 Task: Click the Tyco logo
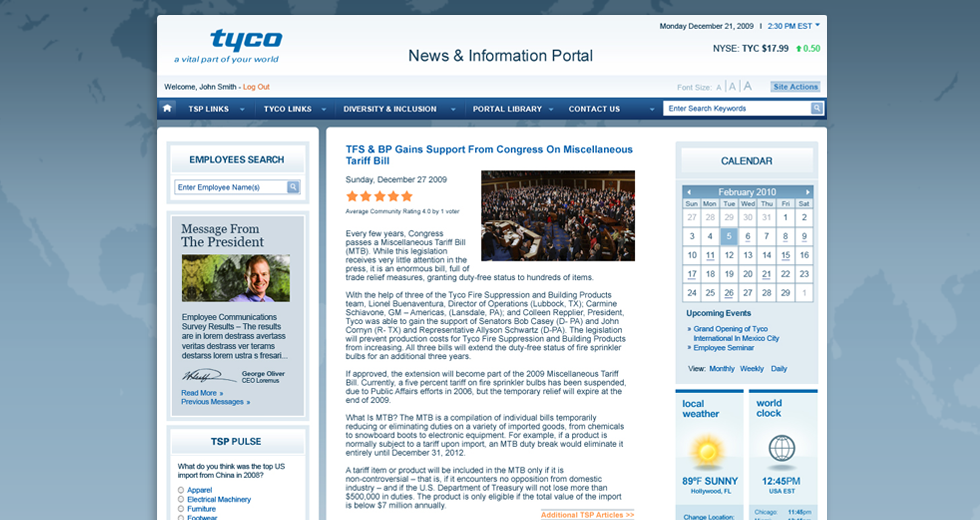246,40
